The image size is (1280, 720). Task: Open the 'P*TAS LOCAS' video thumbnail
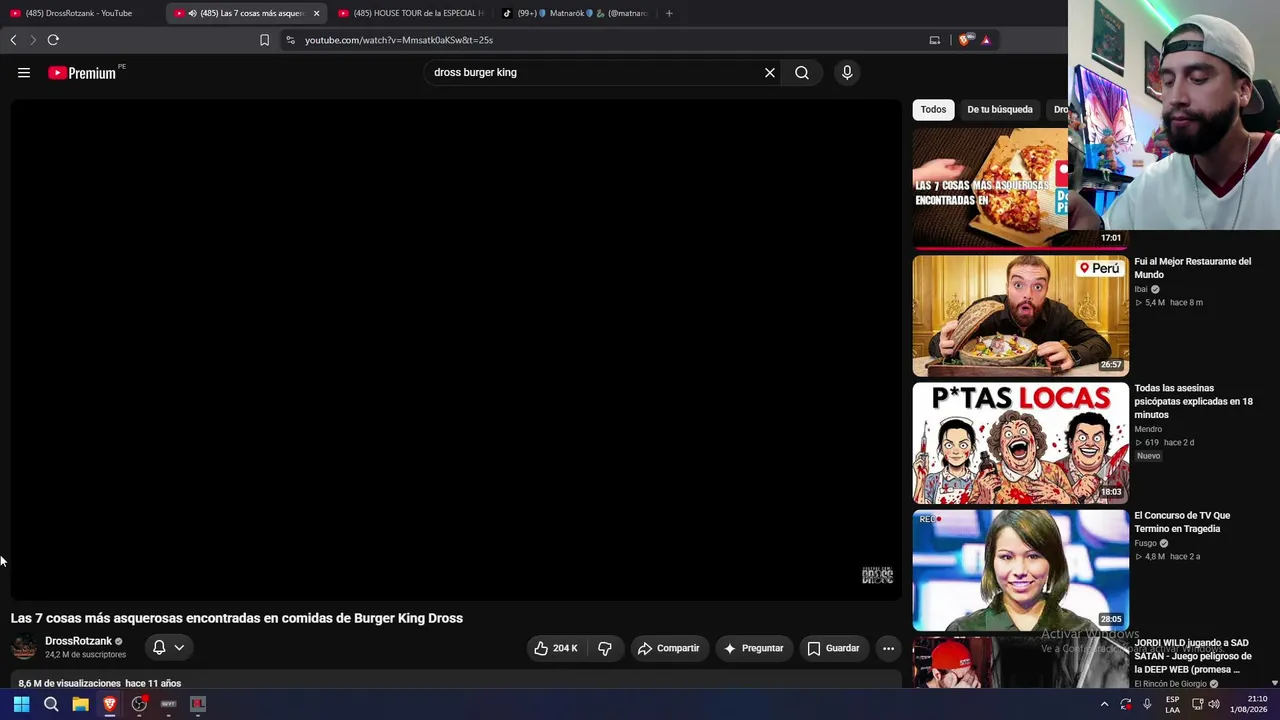click(1021, 443)
